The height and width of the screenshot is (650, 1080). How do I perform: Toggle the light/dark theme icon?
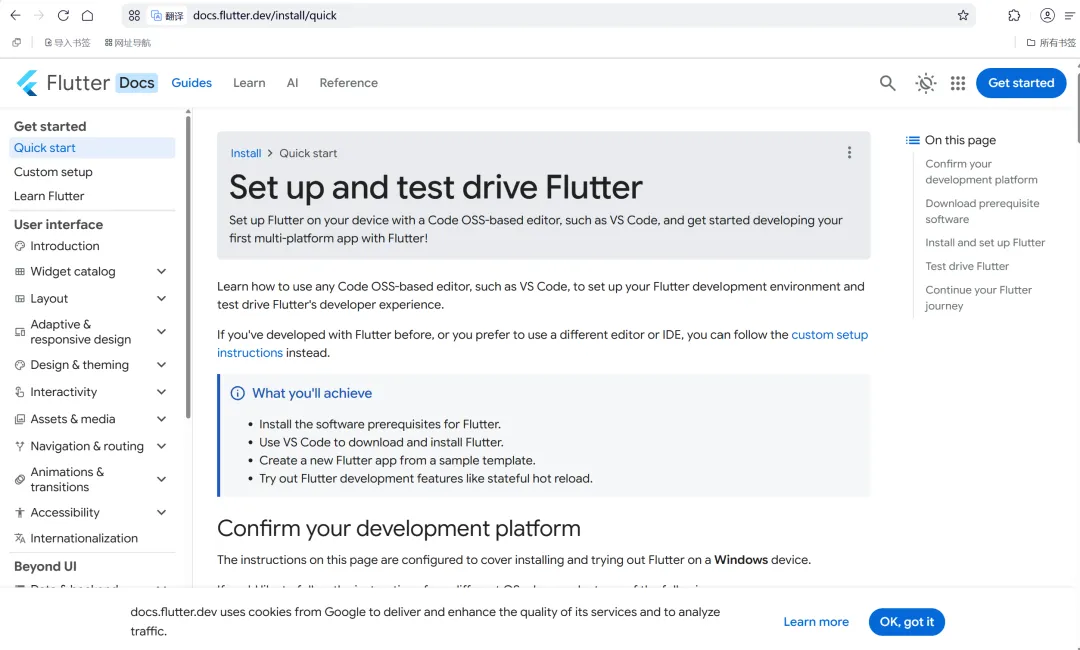[x=926, y=83]
